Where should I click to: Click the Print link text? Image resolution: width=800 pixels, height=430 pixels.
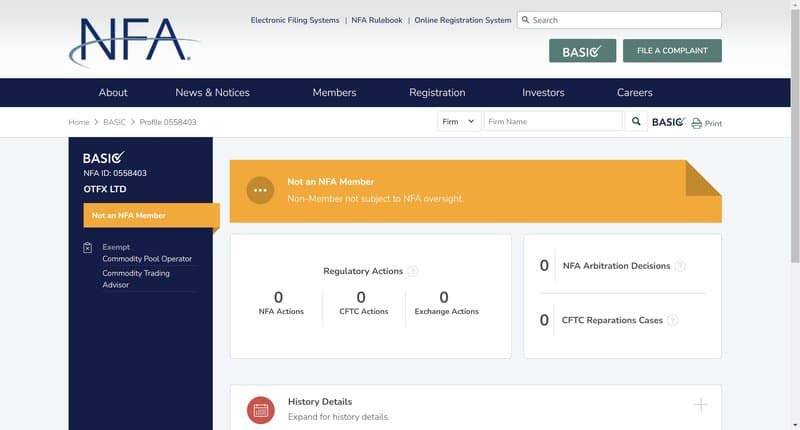pyautogui.click(x=713, y=123)
